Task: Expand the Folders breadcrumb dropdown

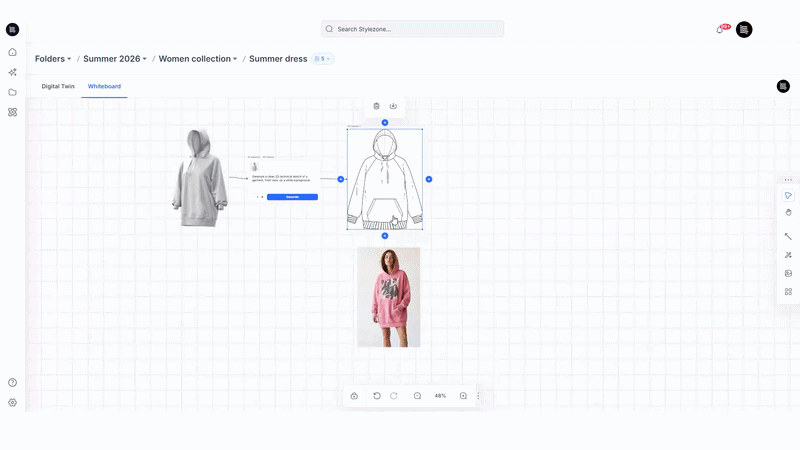Action: tap(53, 59)
